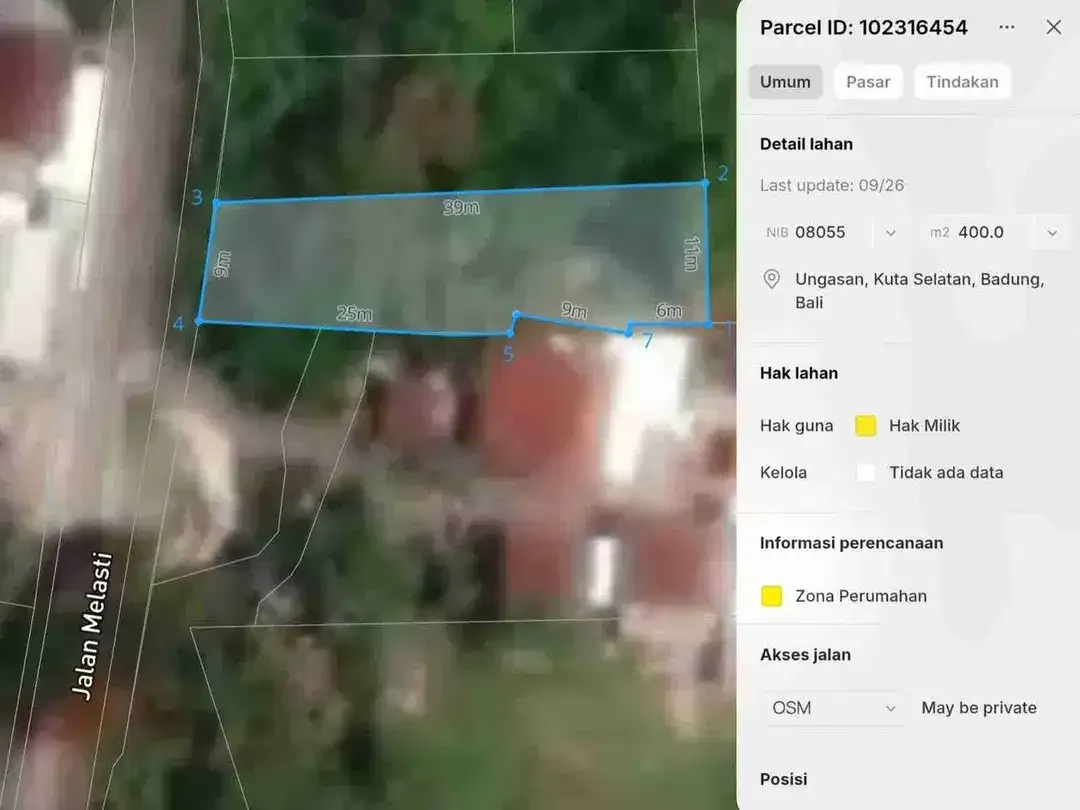The width and height of the screenshot is (1080, 810).
Task: Click the 11m edge length label
Action: (x=692, y=253)
